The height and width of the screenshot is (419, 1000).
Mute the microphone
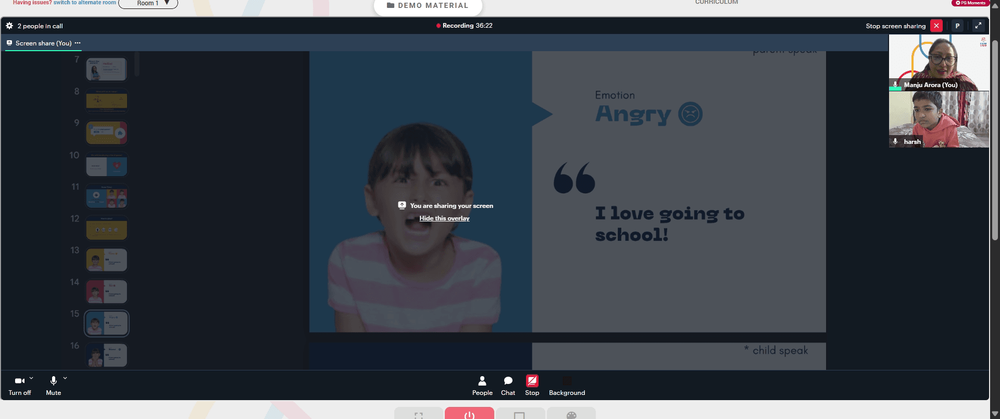point(53,385)
